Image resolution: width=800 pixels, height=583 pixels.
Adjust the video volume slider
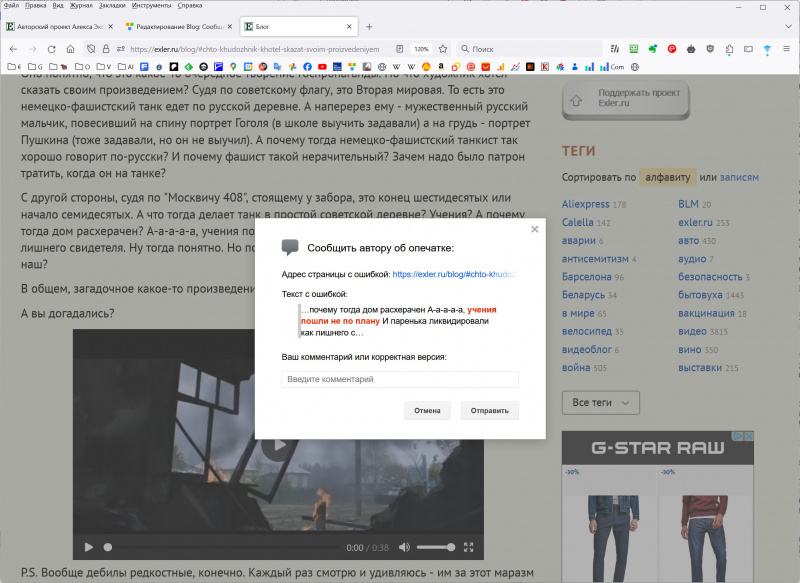[436, 547]
